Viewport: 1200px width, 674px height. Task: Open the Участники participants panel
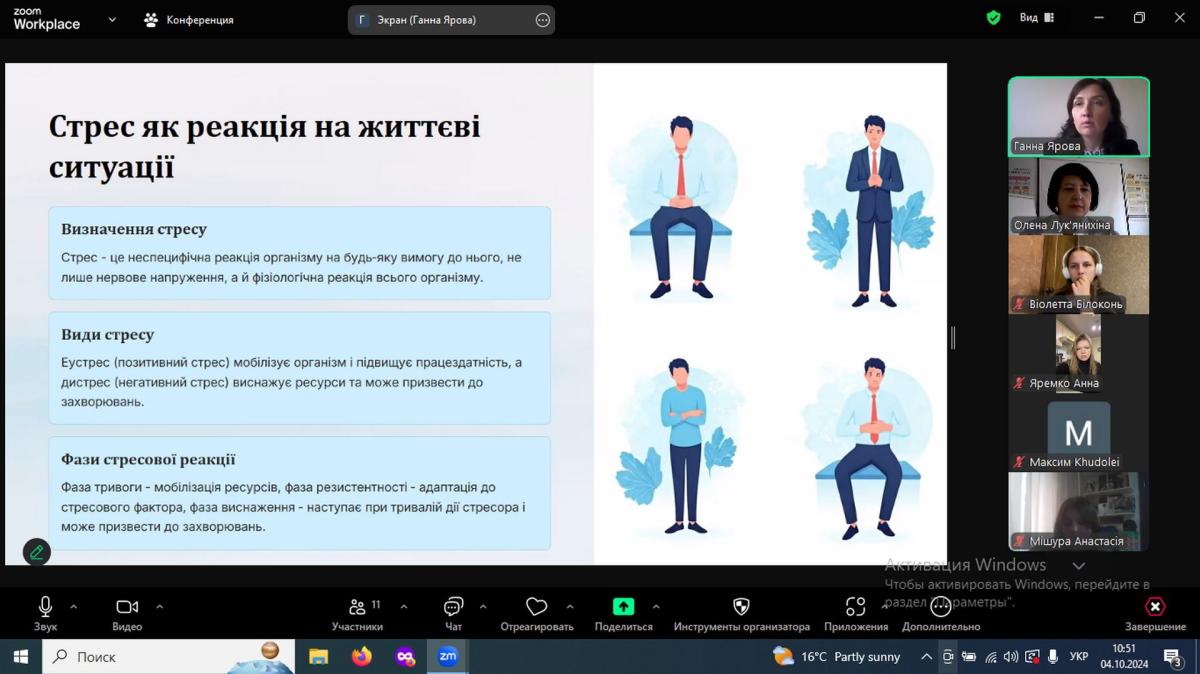pos(357,608)
